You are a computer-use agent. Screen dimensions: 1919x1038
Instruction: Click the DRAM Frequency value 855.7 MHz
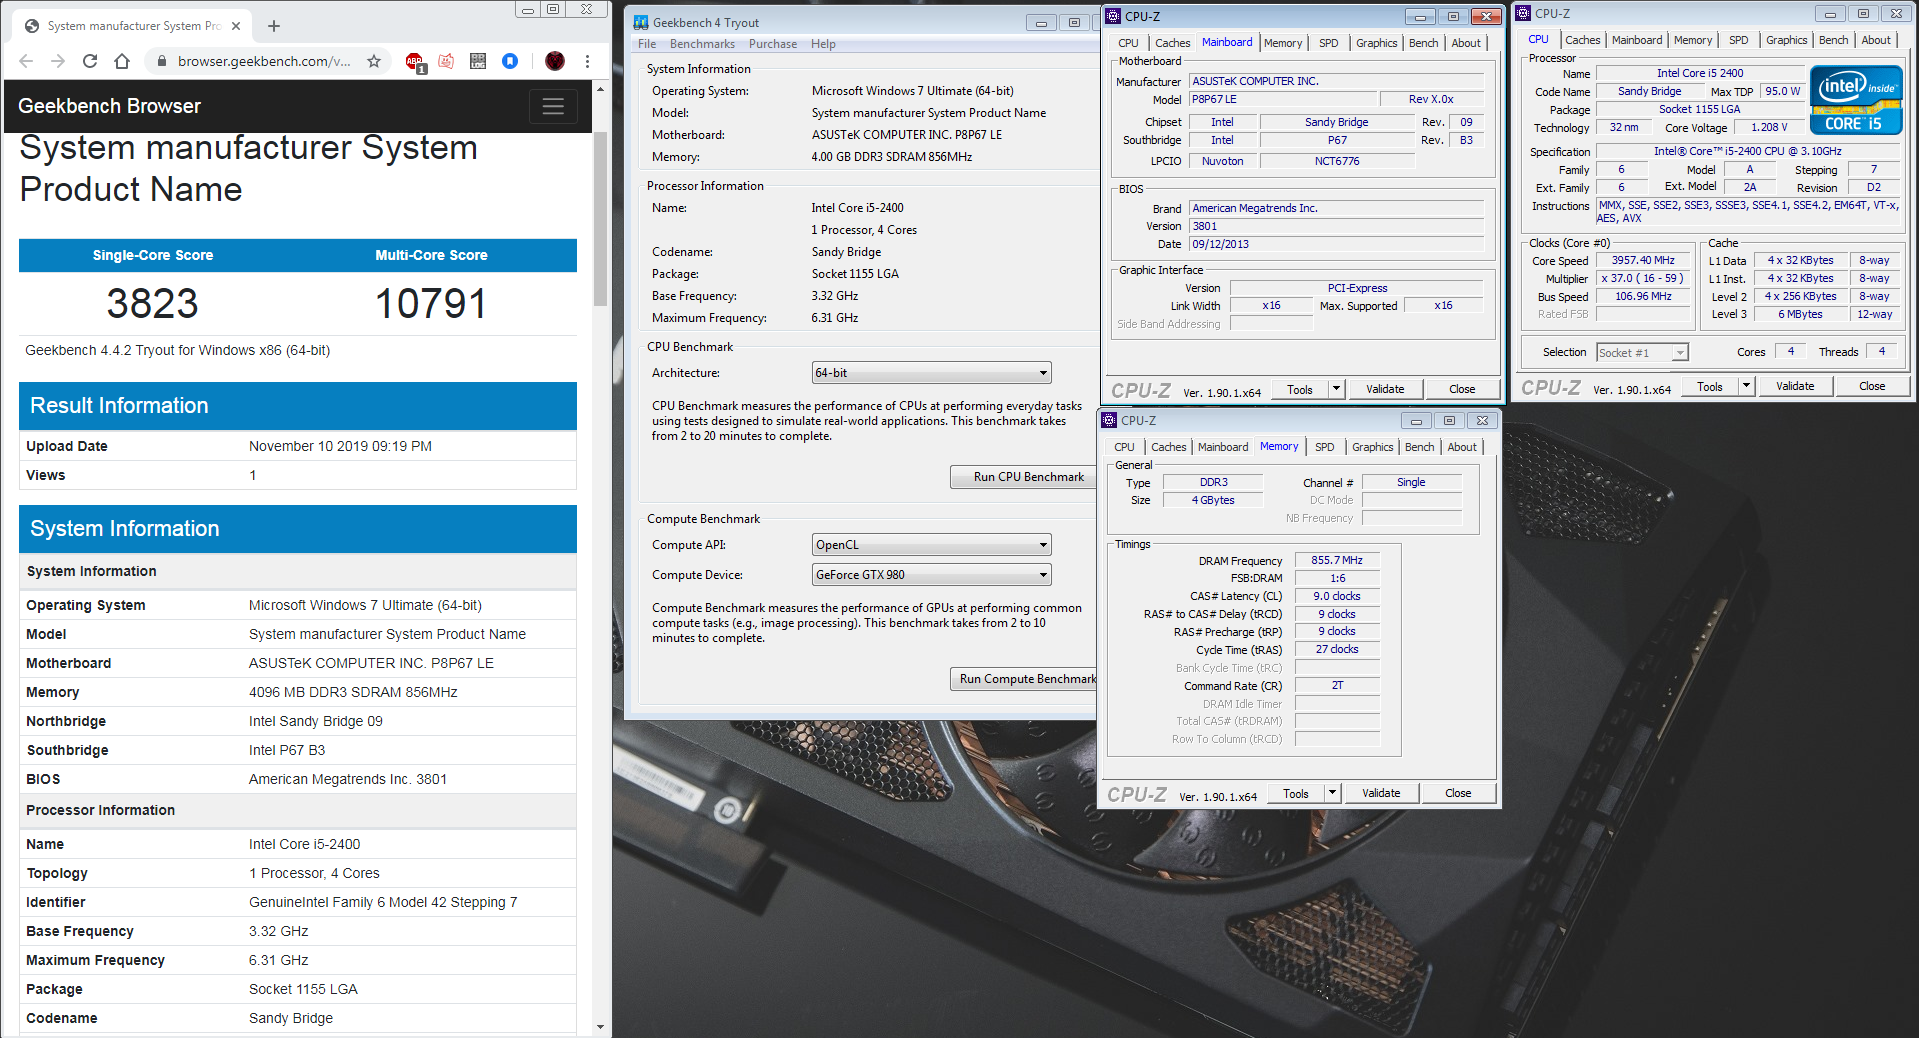point(1337,560)
